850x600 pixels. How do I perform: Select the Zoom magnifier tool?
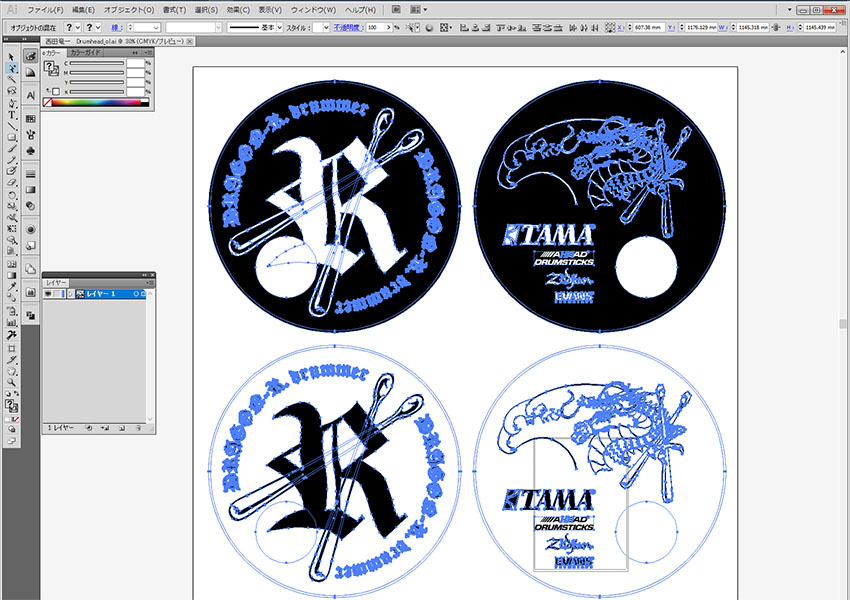point(11,383)
